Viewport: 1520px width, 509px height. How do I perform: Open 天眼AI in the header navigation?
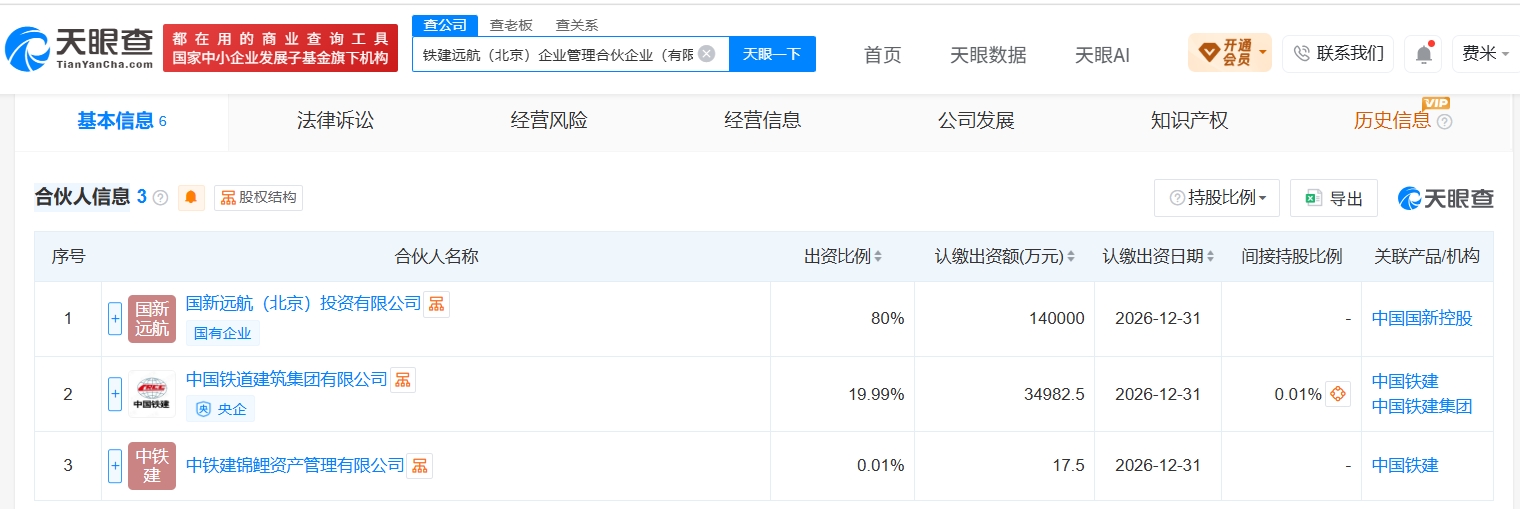click(1102, 55)
